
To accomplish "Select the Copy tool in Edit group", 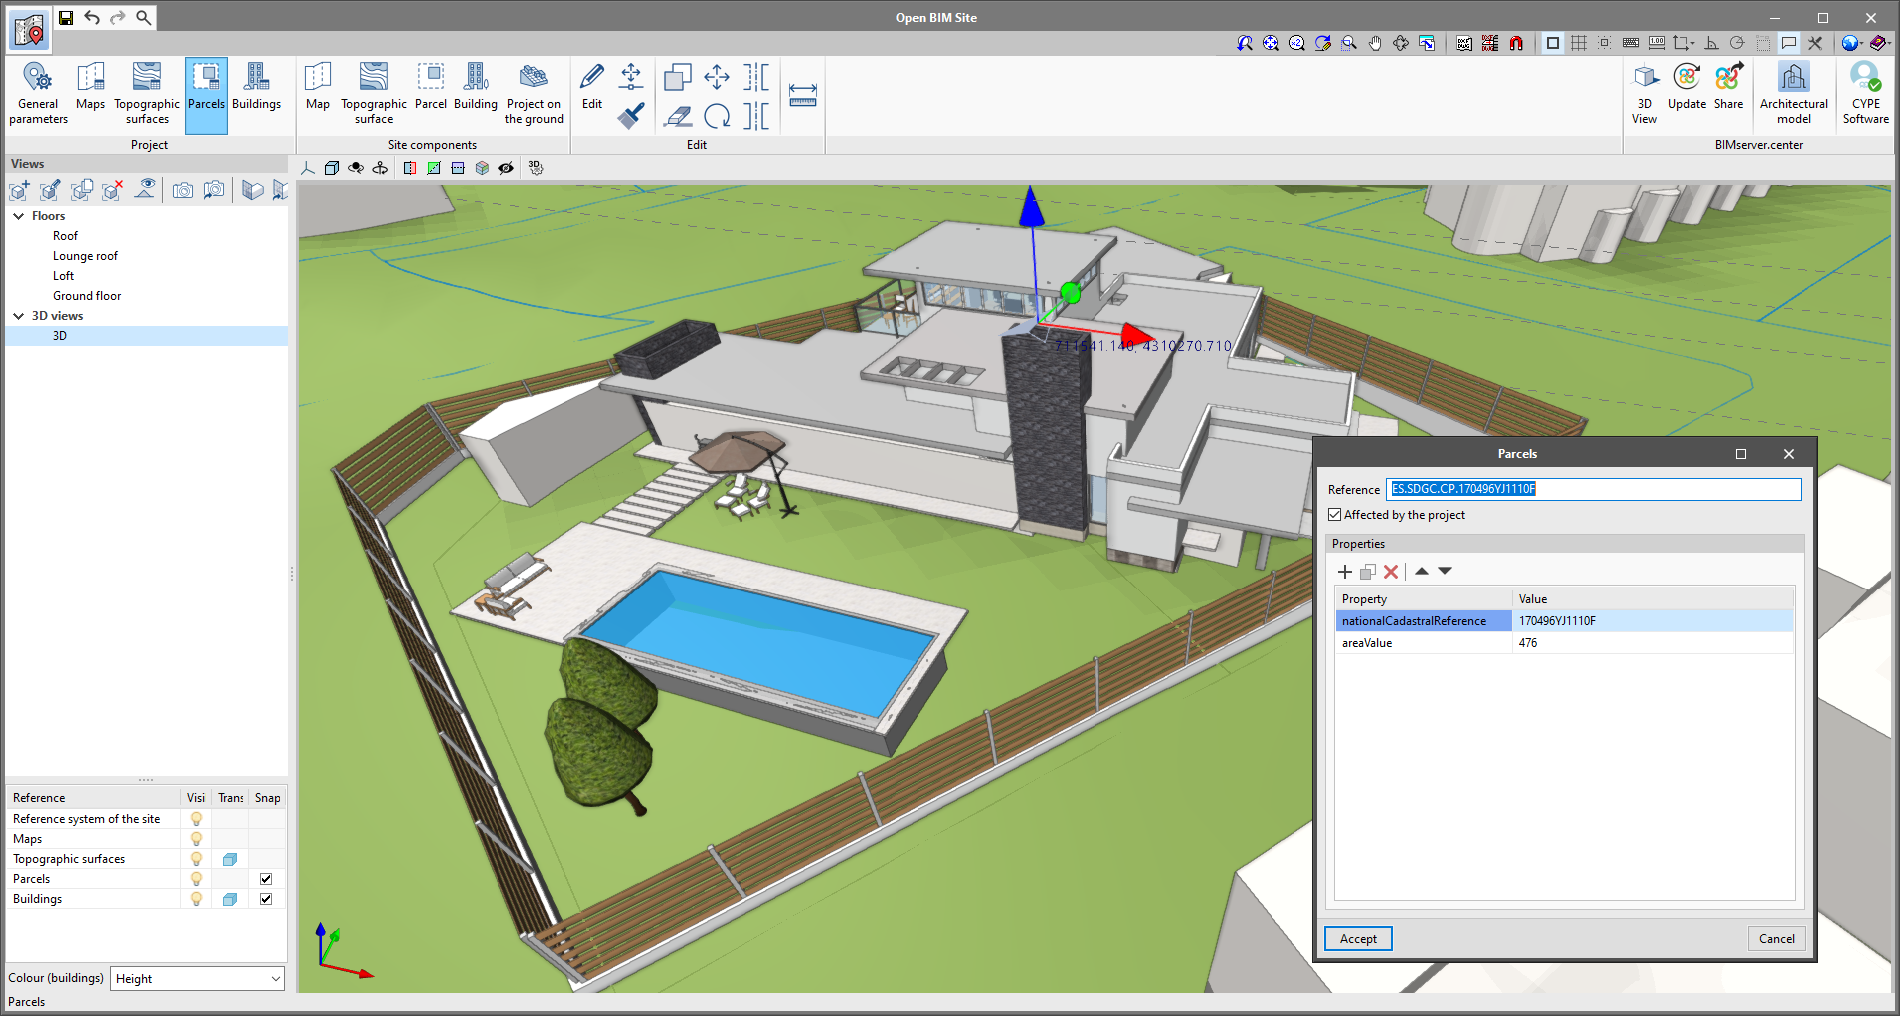I will 678,77.
